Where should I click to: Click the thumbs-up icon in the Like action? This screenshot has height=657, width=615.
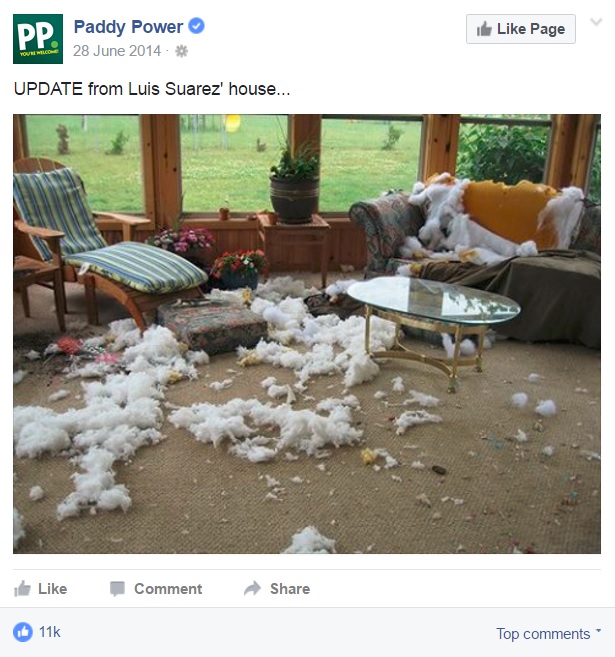point(22,589)
